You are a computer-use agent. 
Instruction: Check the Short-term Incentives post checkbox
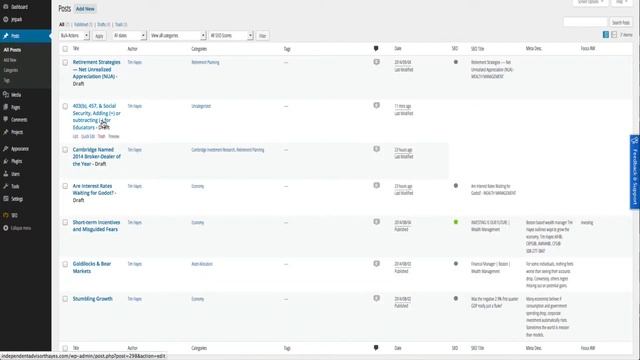65,222
